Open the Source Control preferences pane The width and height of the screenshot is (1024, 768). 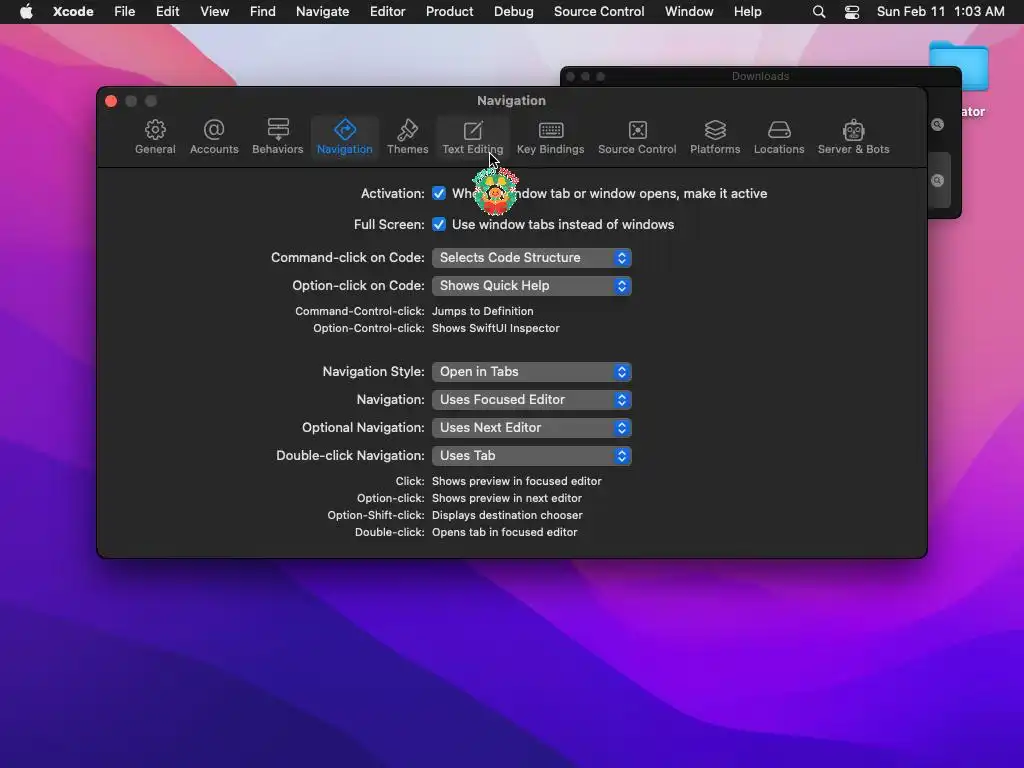(637, 136)
